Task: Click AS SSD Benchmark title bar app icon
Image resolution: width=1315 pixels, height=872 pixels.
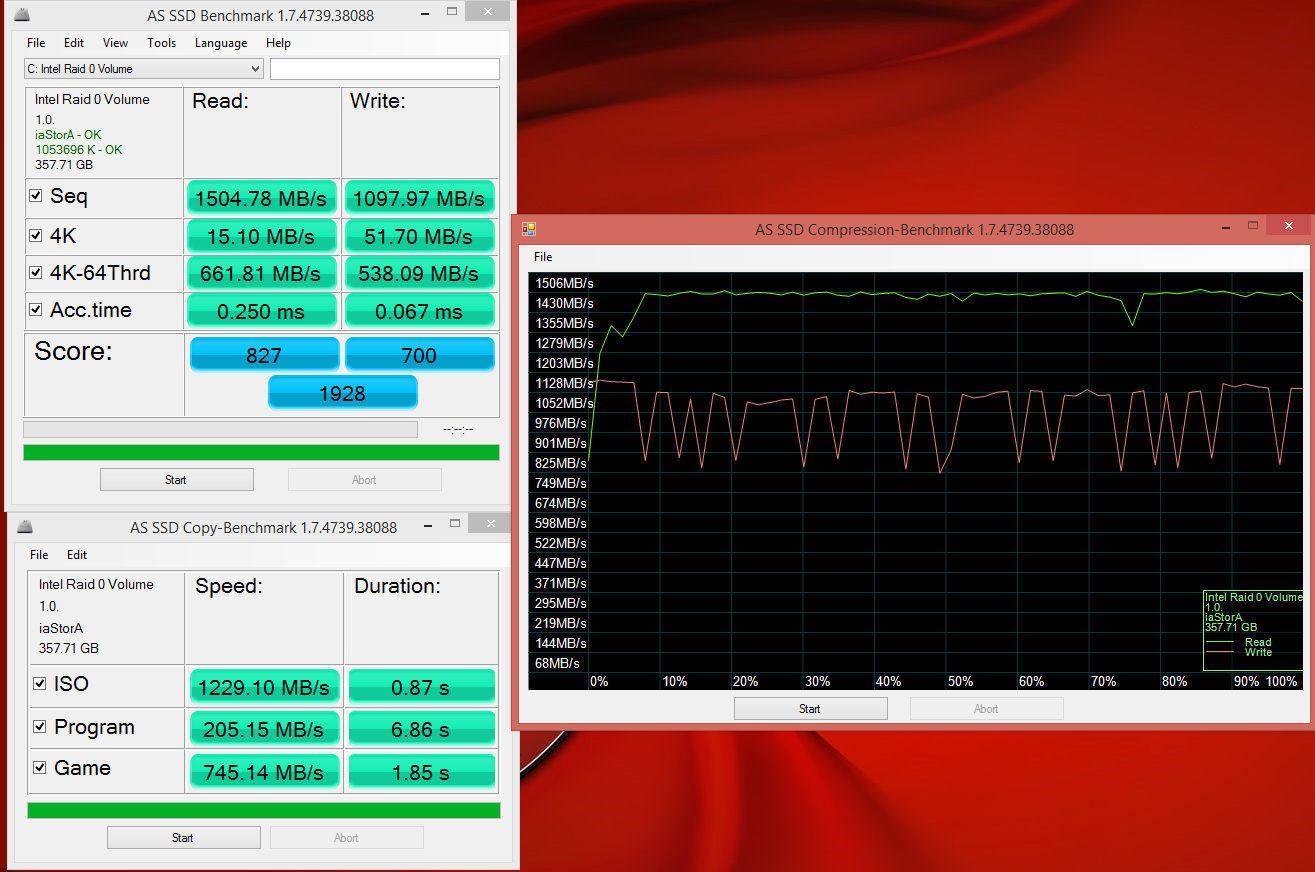Action: [x=24, y=15]
